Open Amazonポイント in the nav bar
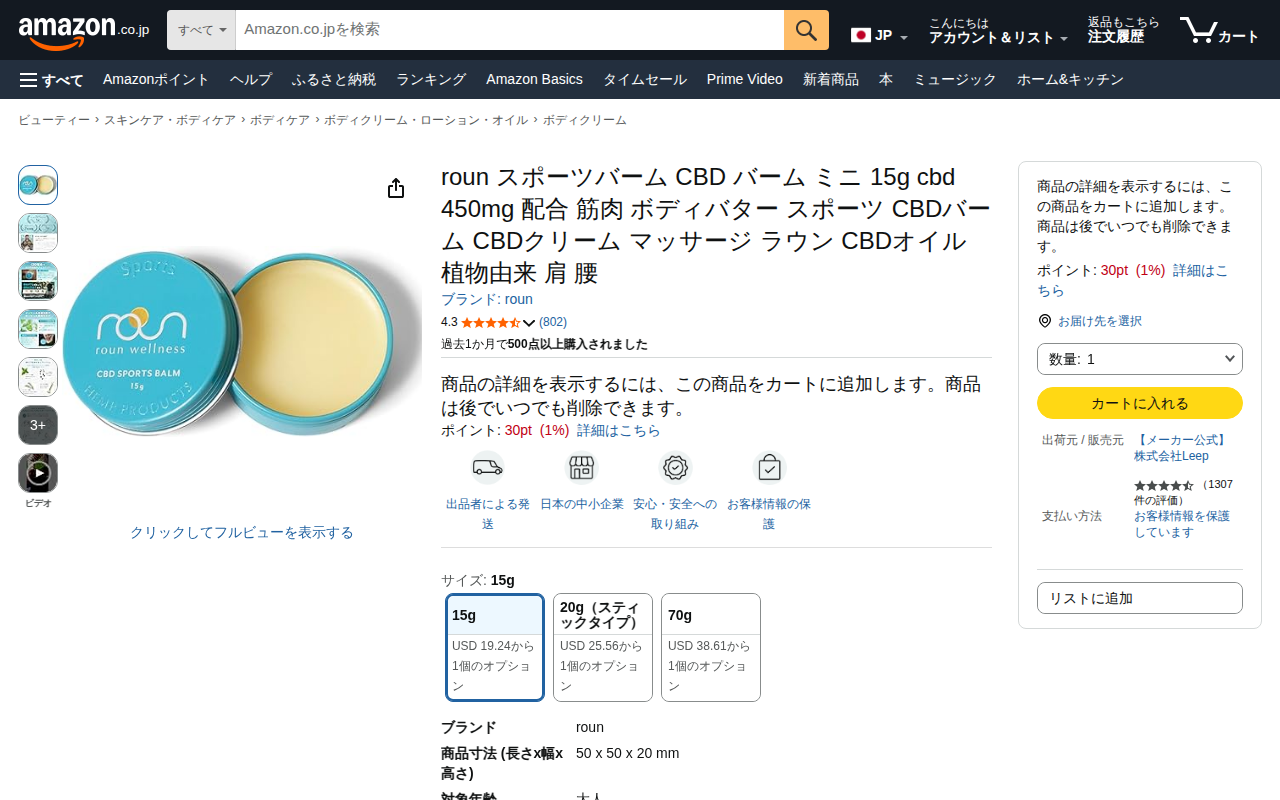This screenshot has height=800, width=1280. pos(156,80)
